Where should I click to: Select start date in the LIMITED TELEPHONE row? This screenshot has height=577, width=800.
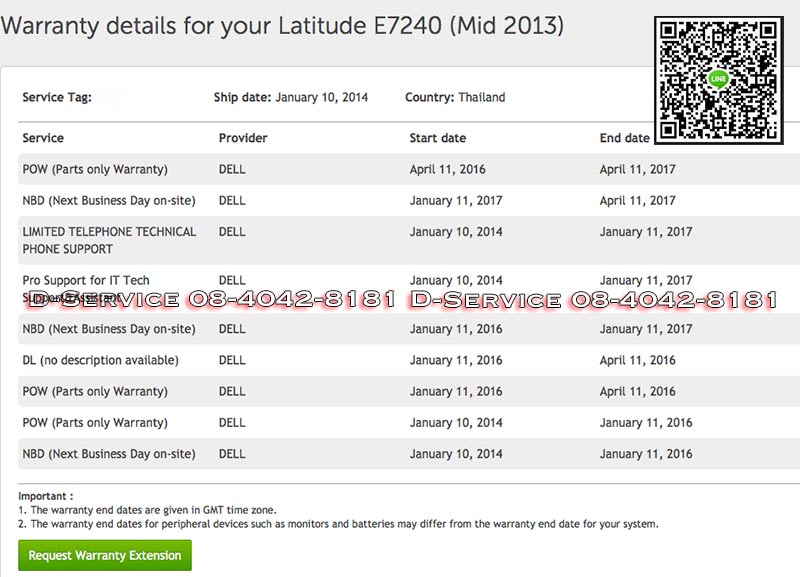456,232
